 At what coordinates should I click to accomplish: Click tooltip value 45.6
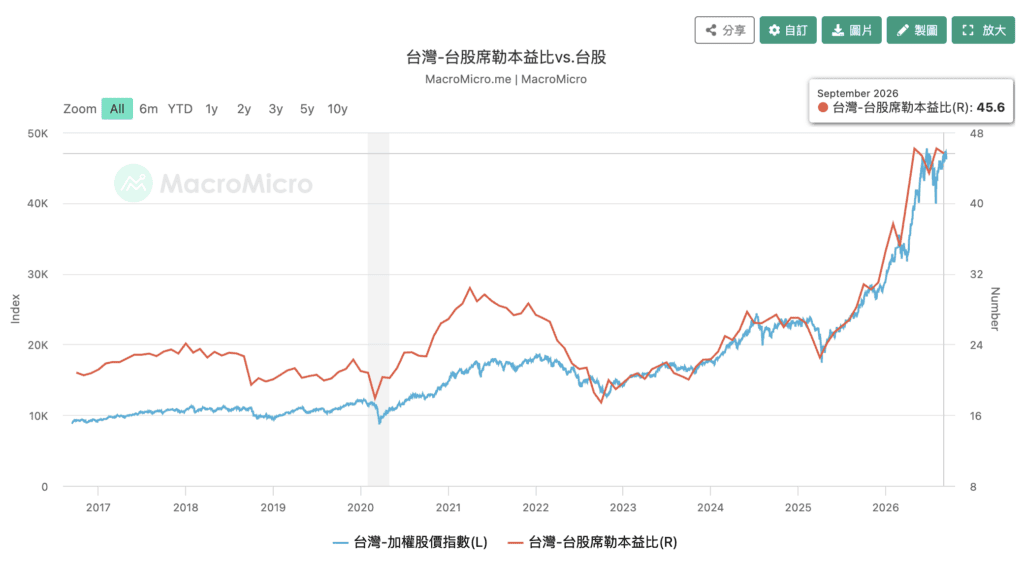991,108
